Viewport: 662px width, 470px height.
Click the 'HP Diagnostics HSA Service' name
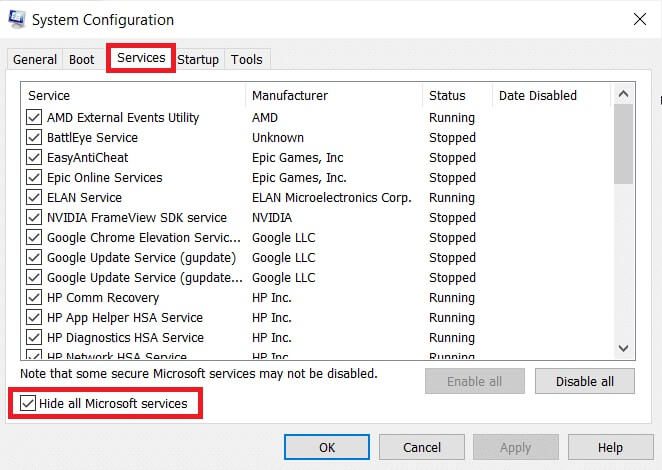point(125,338)
